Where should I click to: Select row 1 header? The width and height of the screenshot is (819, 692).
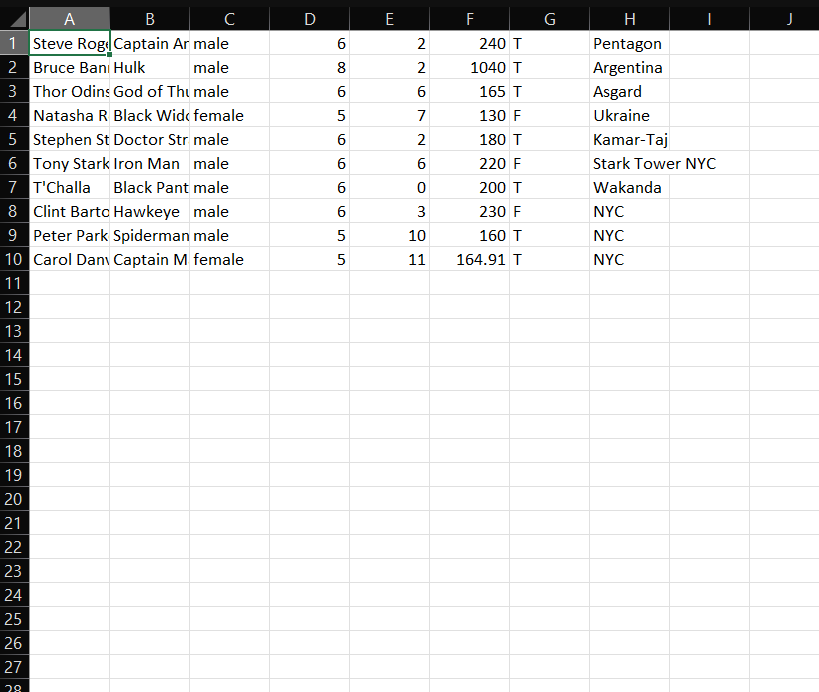pyautogui.click(x=15, y=43)
